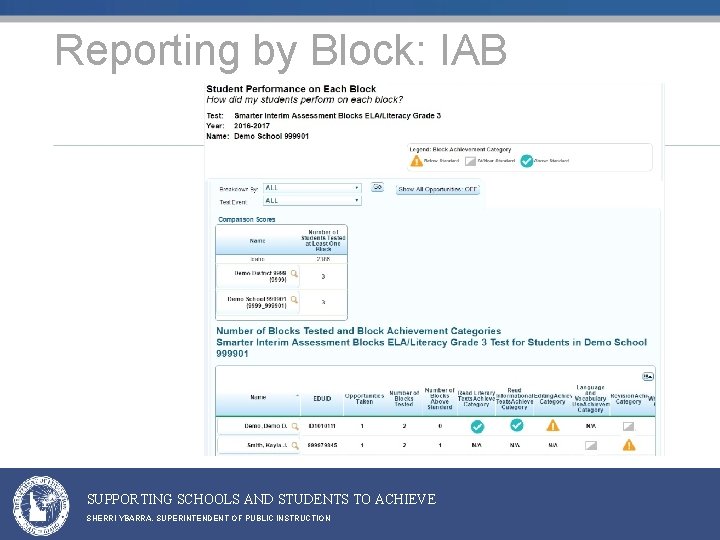This screenshot has height=540, width=720.
Task: Click the Editing Achievement Category column header
Action: pos(552,399)
